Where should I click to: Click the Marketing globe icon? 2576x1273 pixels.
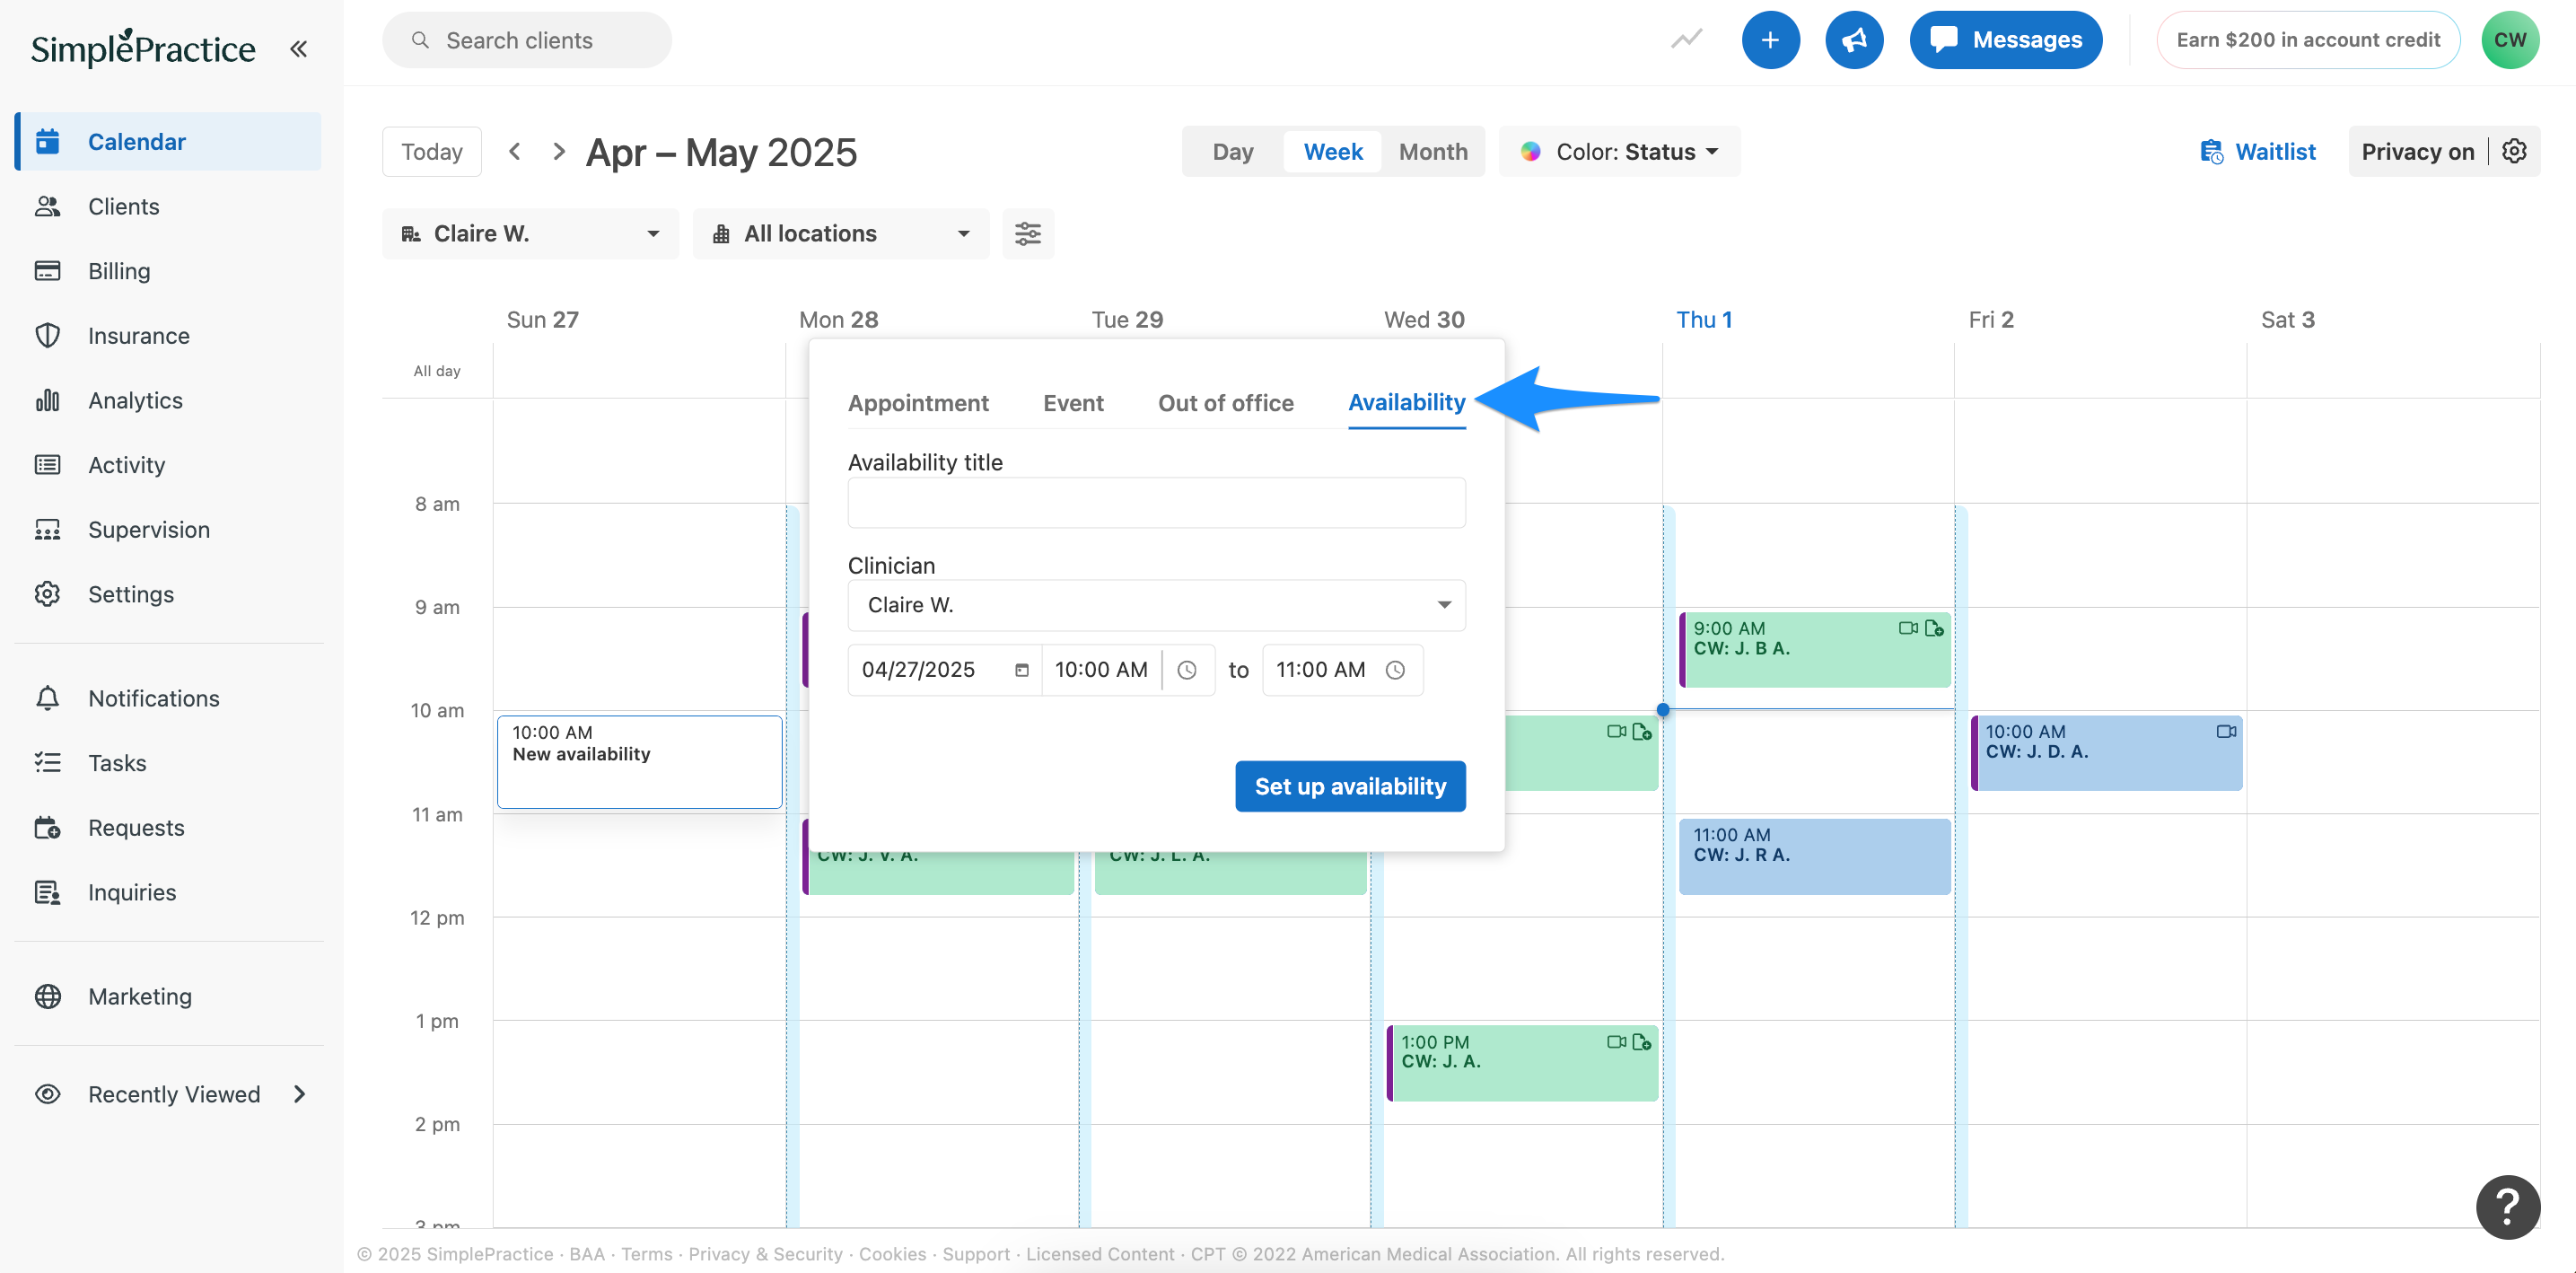[x=47, y=996]
